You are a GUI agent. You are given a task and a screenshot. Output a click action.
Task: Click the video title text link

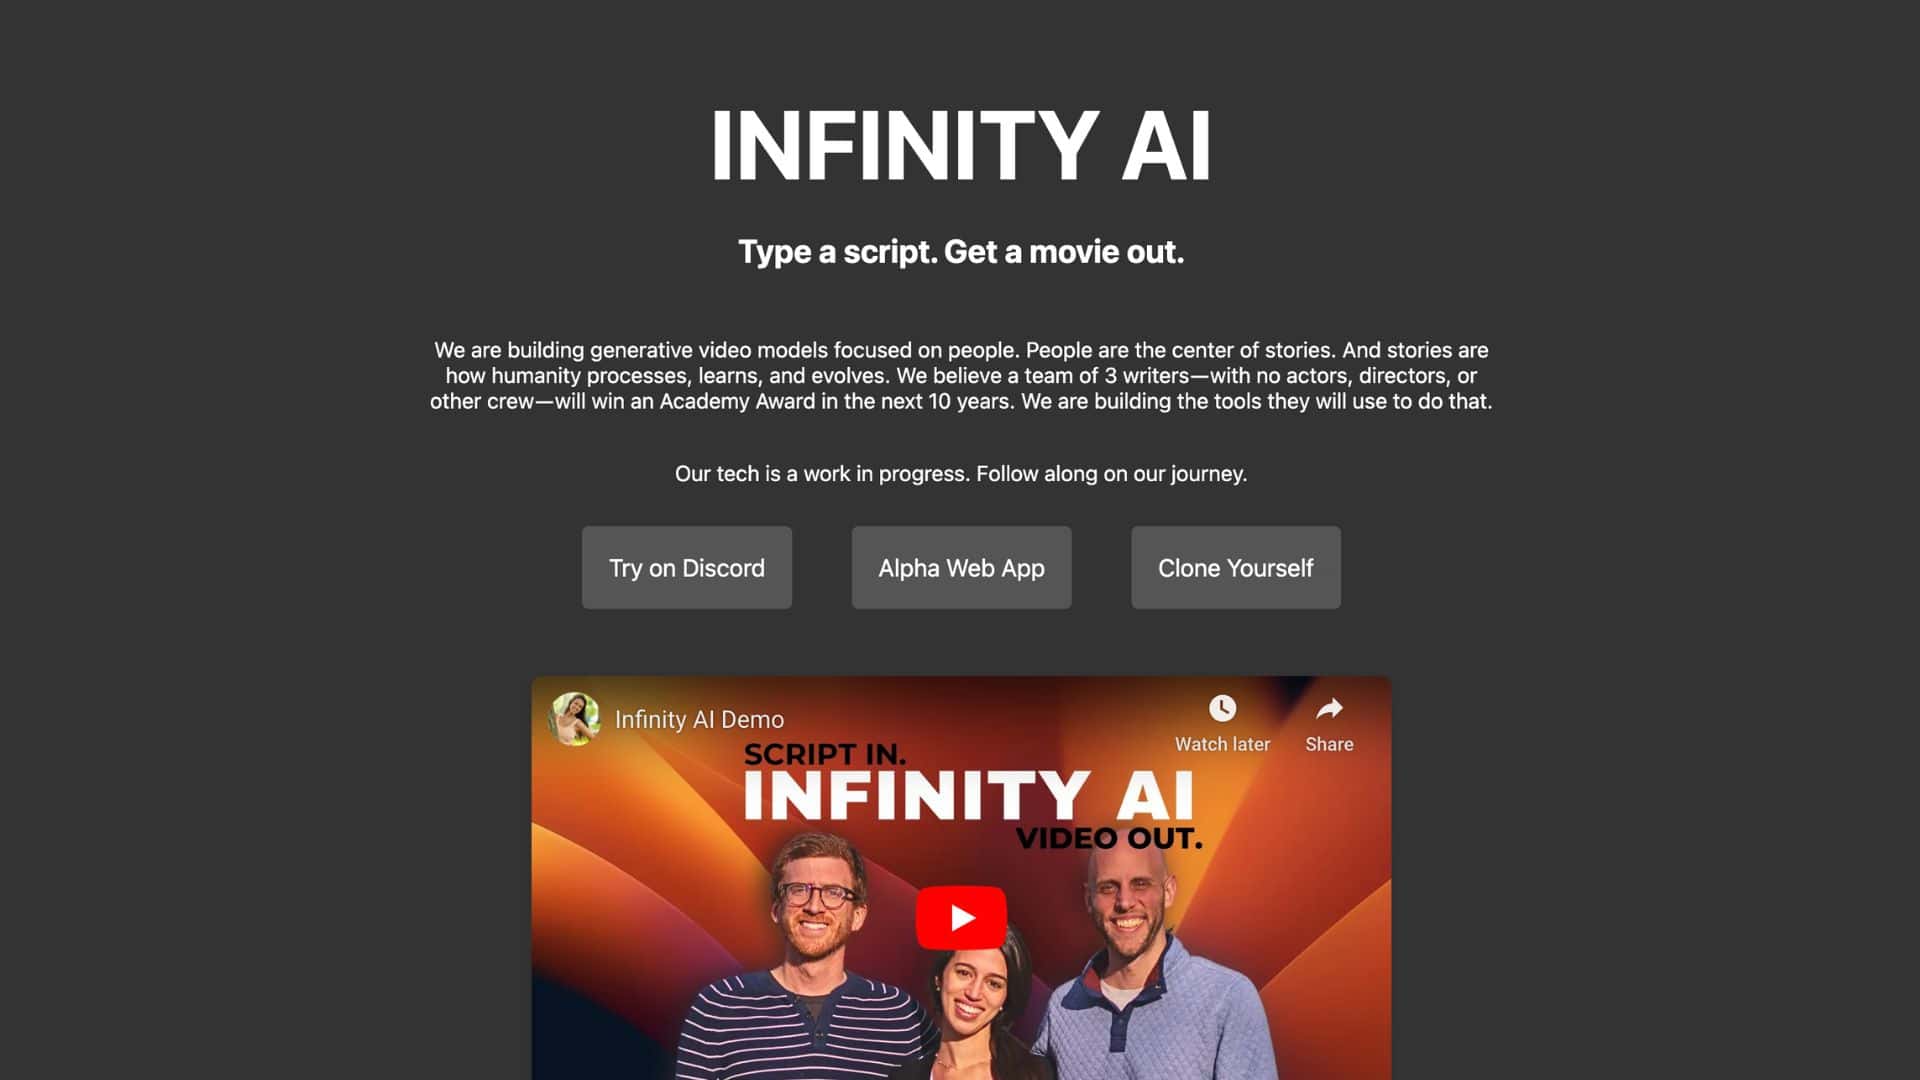pyautogui.click(x=699, y=719)
